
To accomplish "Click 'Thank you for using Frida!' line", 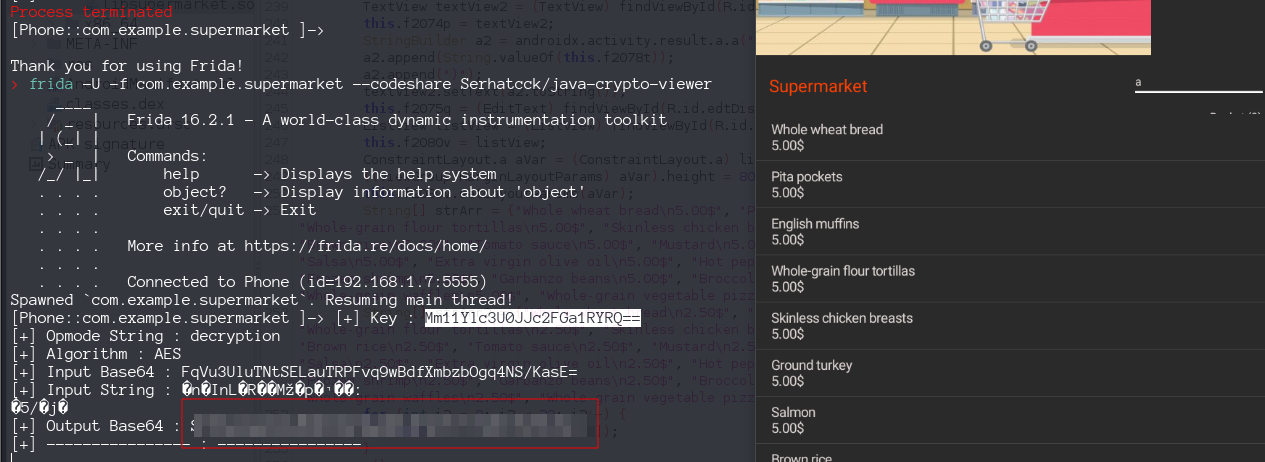I will click(127, 66).
